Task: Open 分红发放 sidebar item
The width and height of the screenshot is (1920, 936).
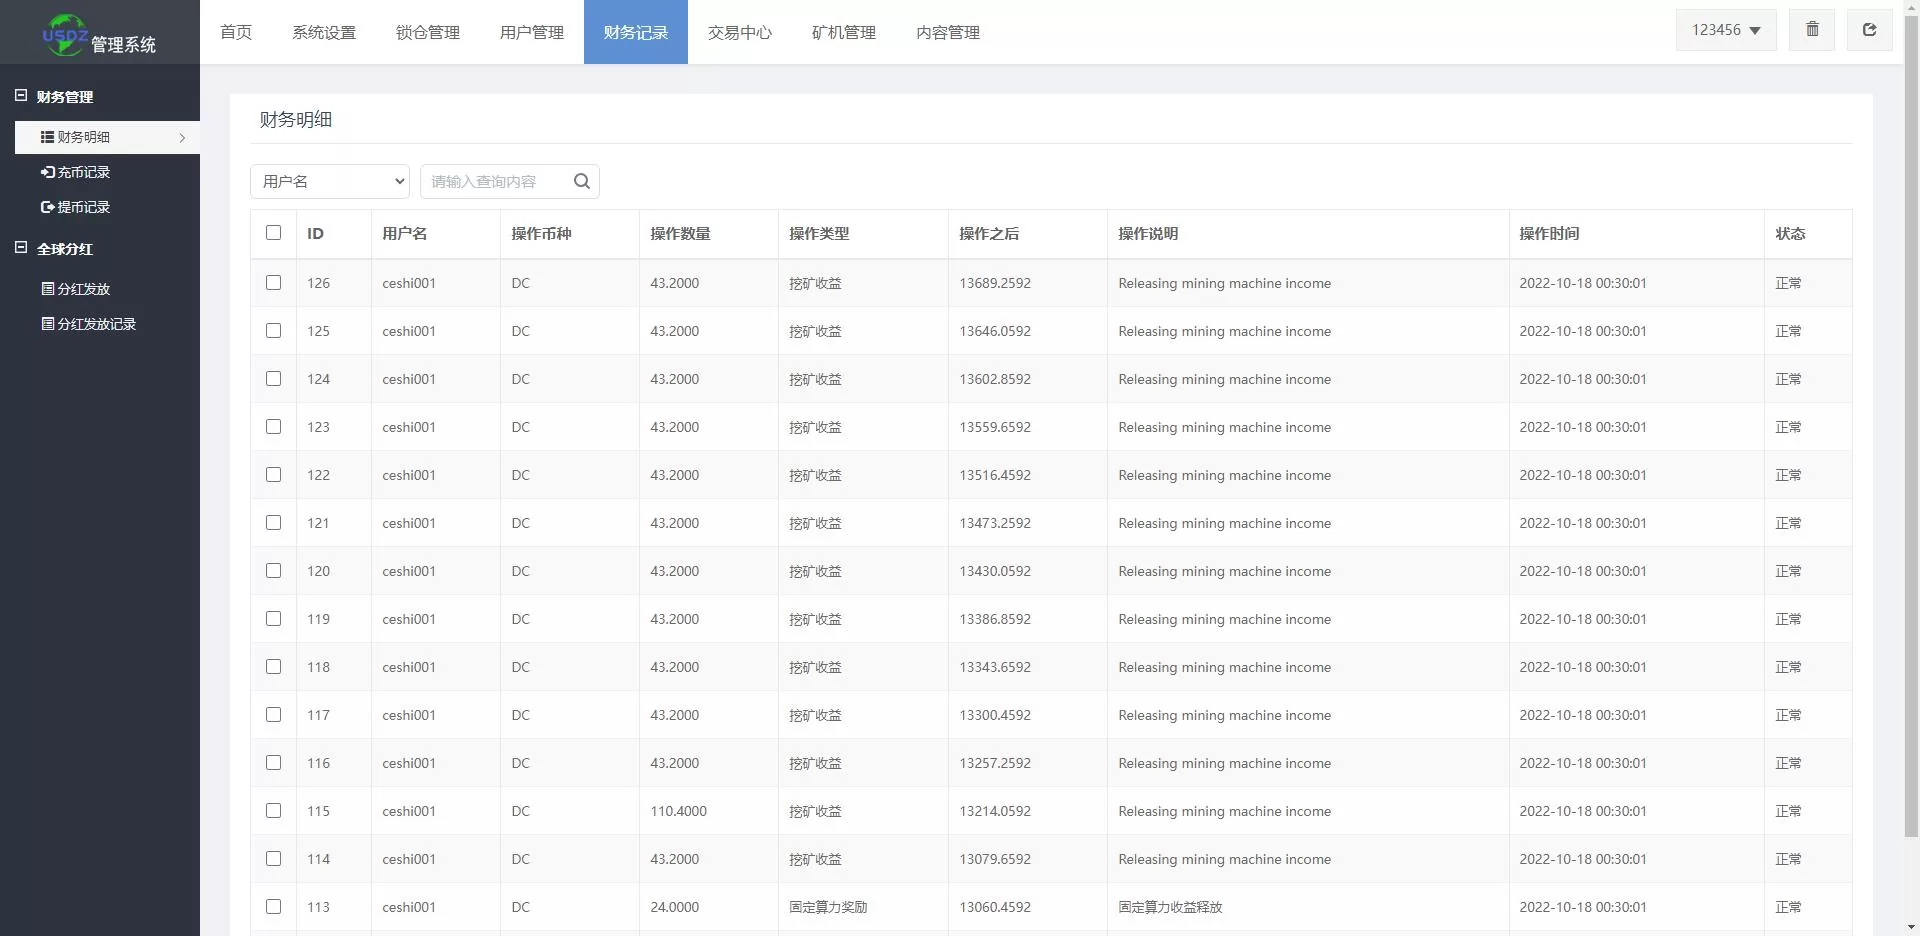Action: [x=83, y=289]
